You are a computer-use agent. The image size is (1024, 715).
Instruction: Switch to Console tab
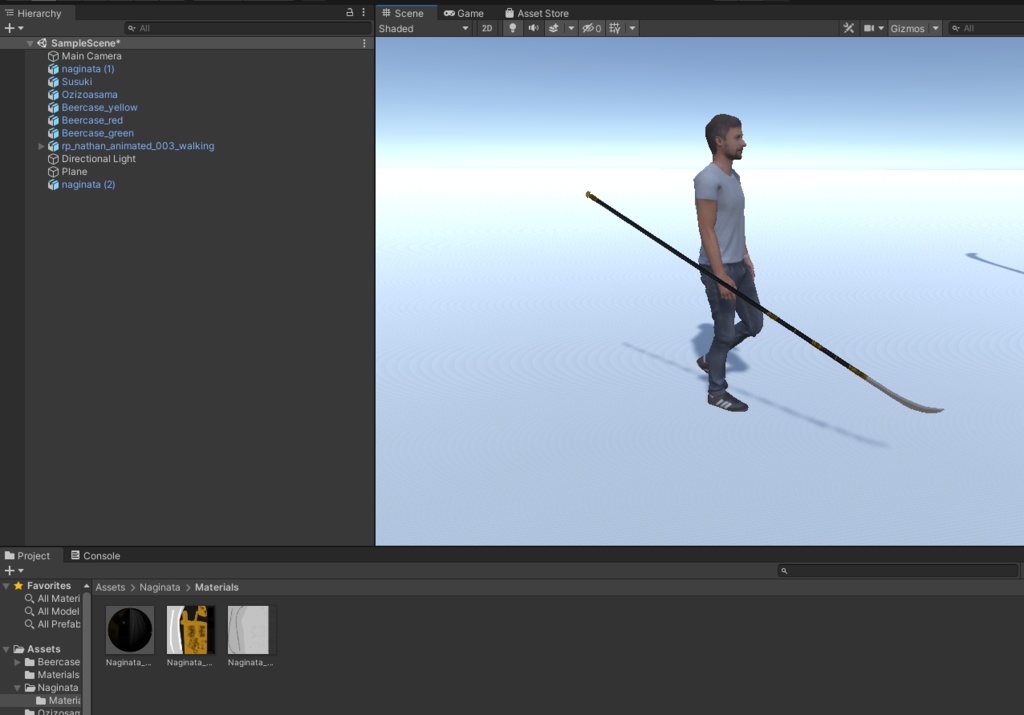pos(95,556)
